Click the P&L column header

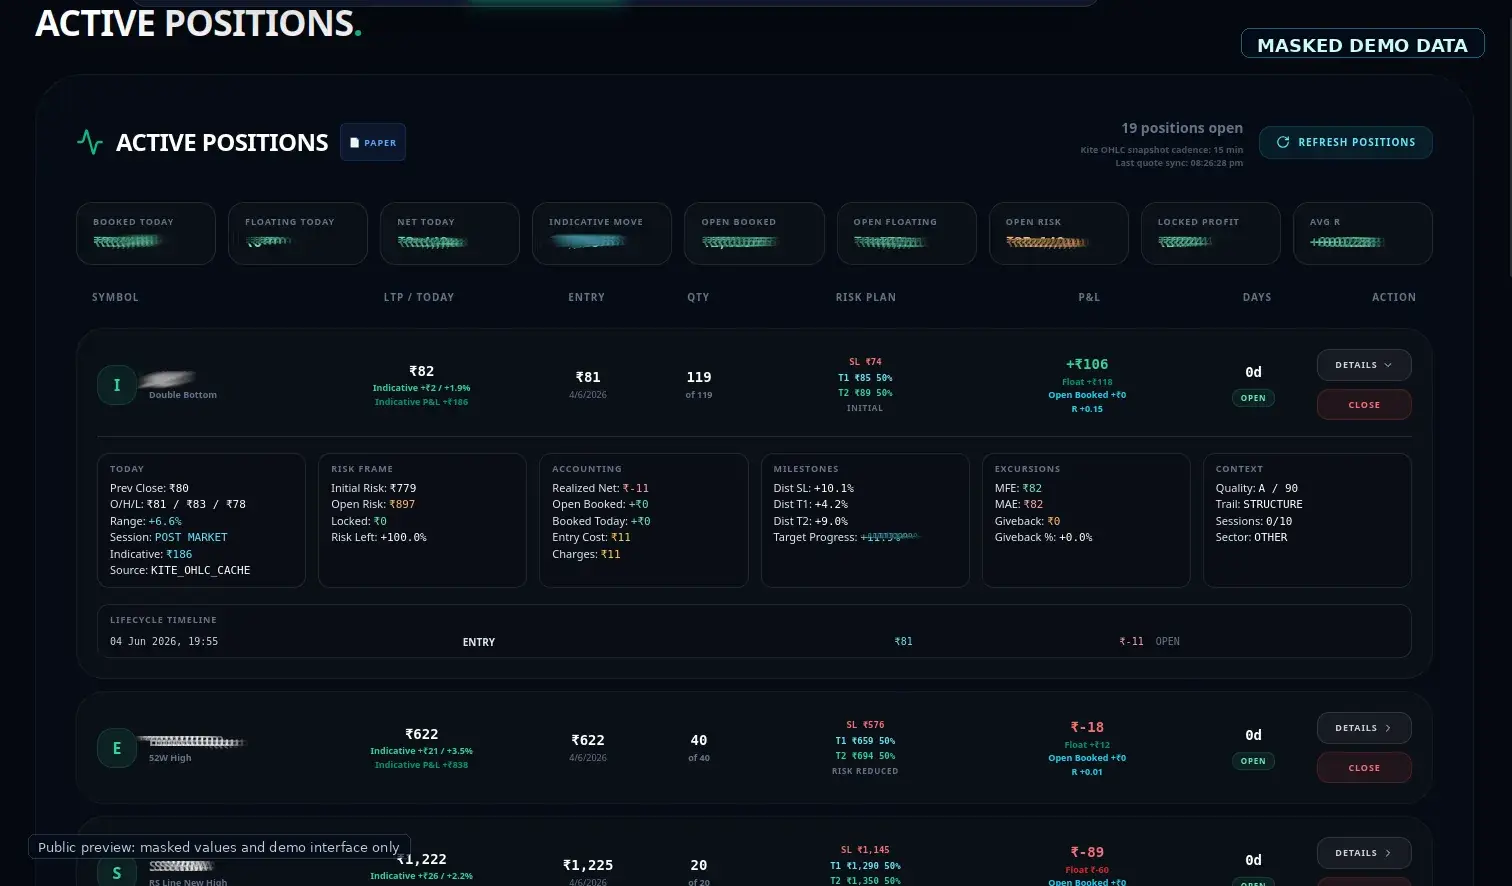click(1089, 297)
